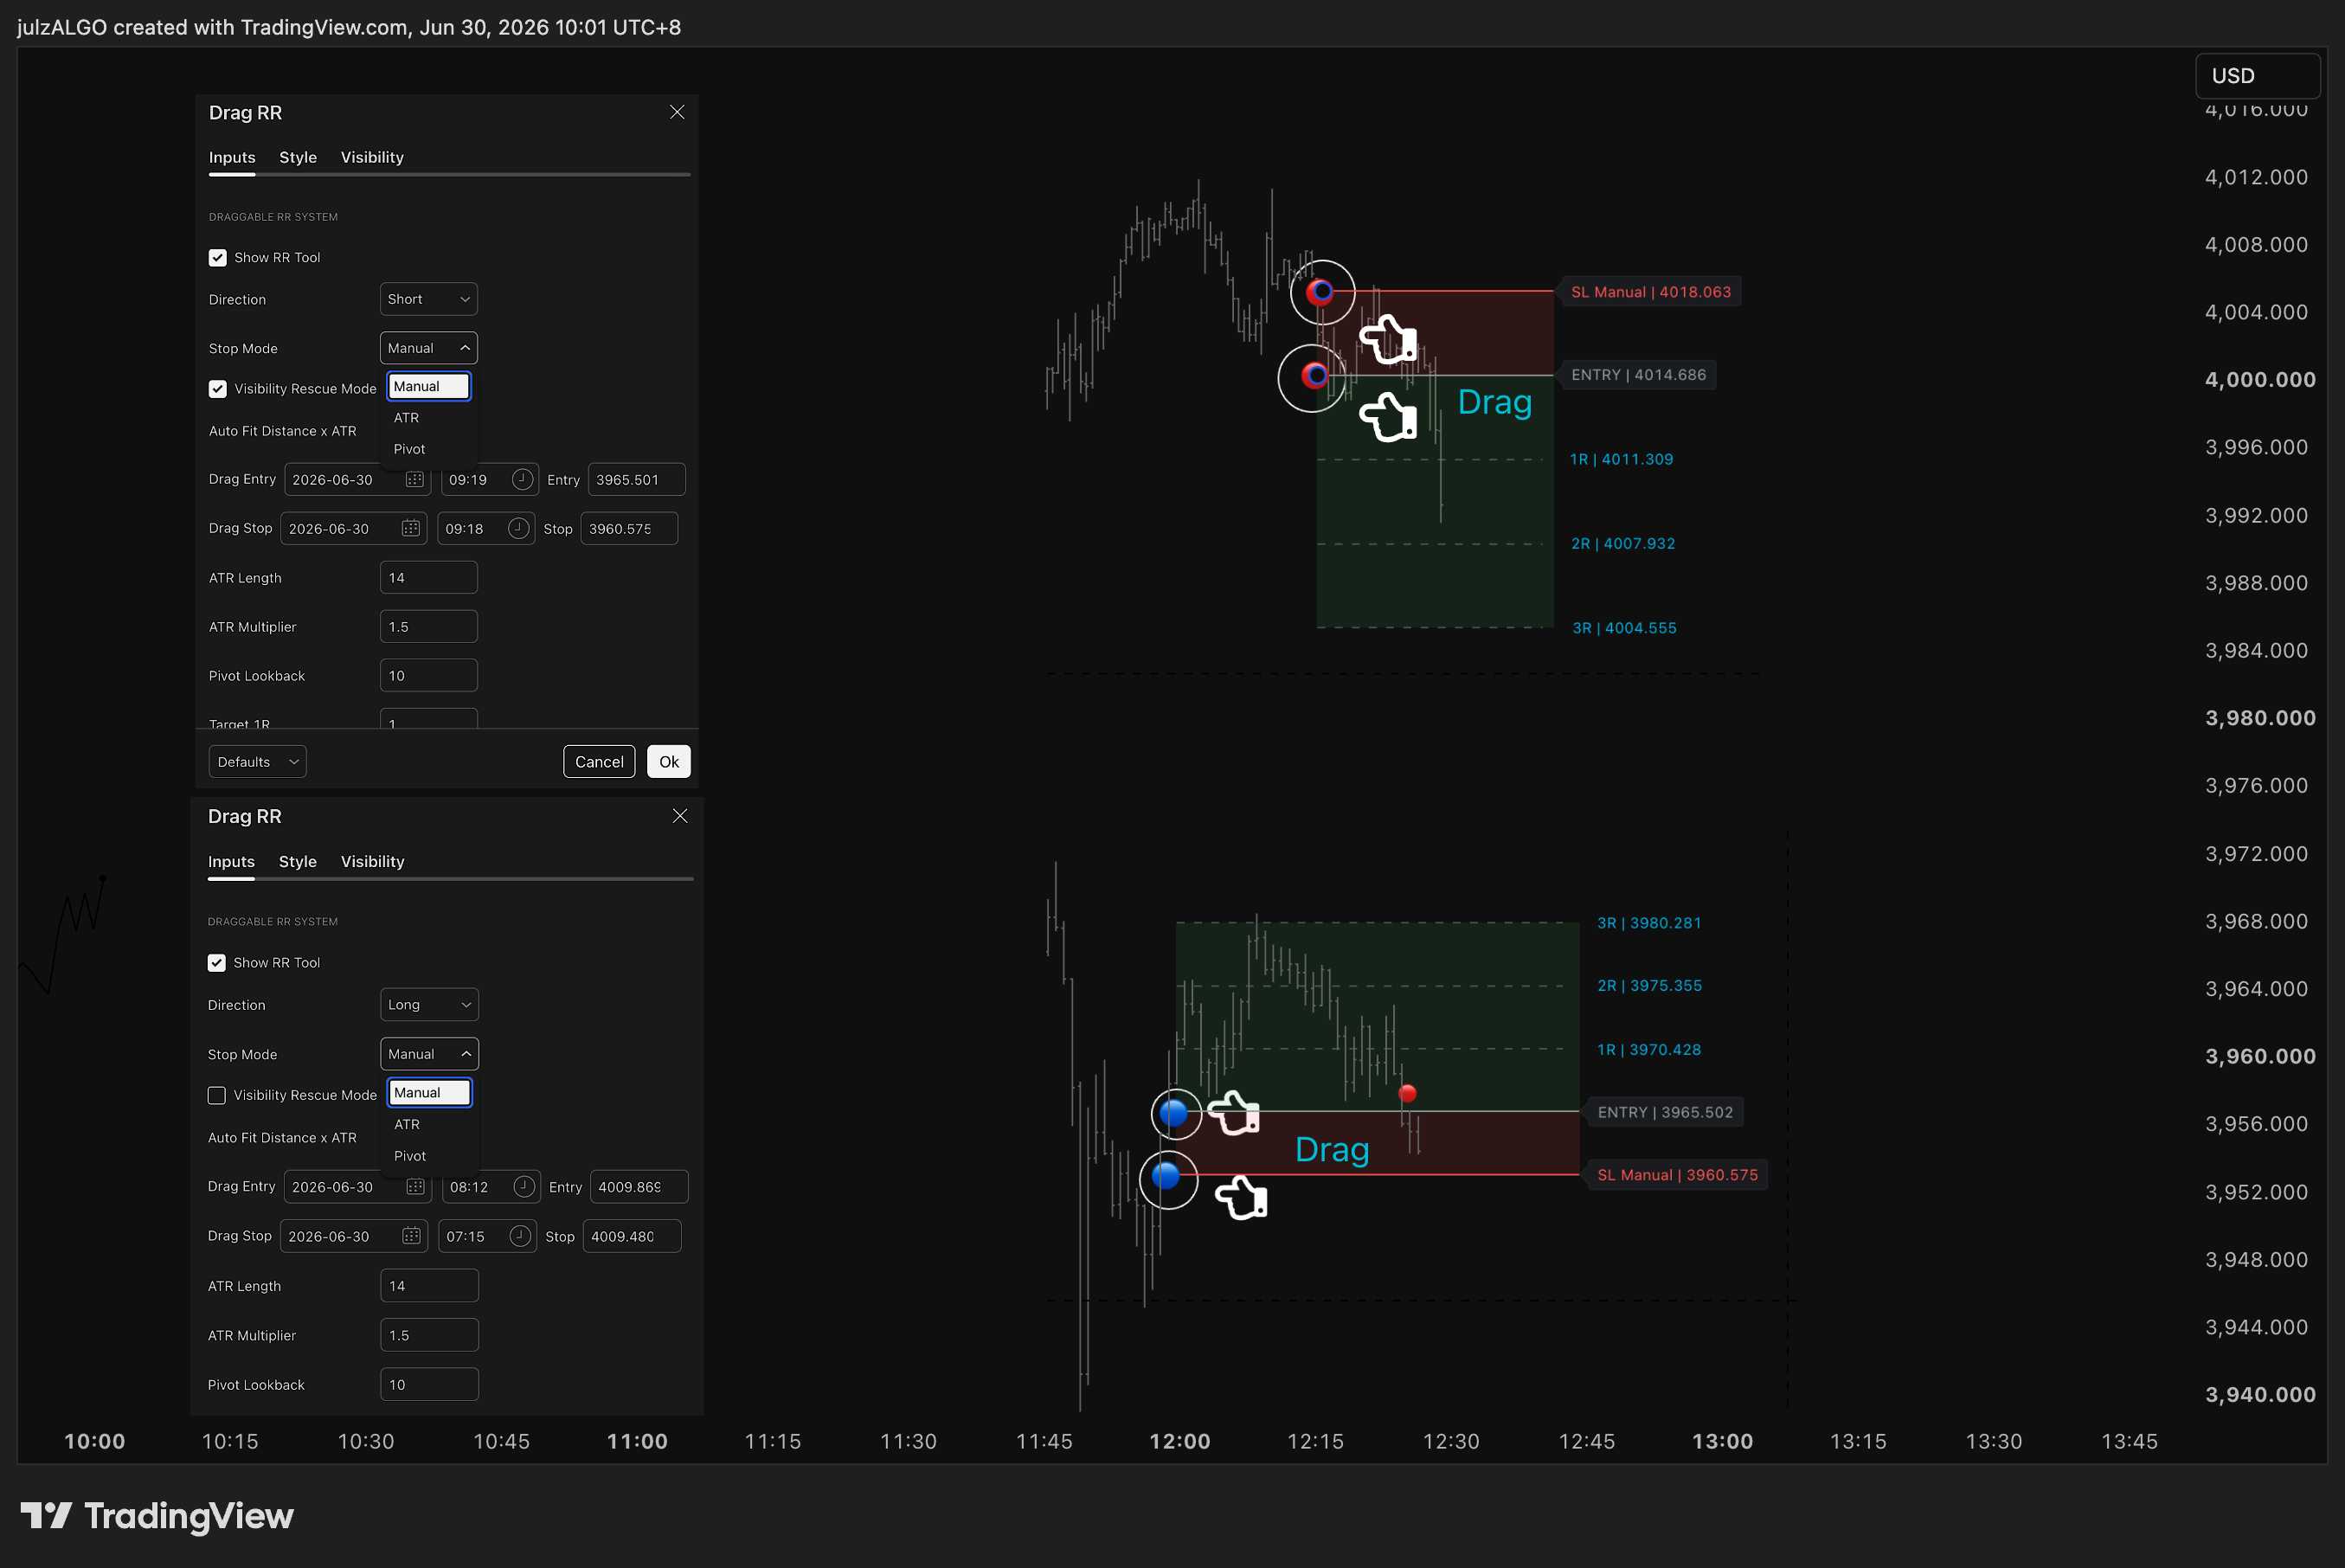
Task: Select ATR option in bottom Stop Mode list
Action: click(x=429, y=1124)
